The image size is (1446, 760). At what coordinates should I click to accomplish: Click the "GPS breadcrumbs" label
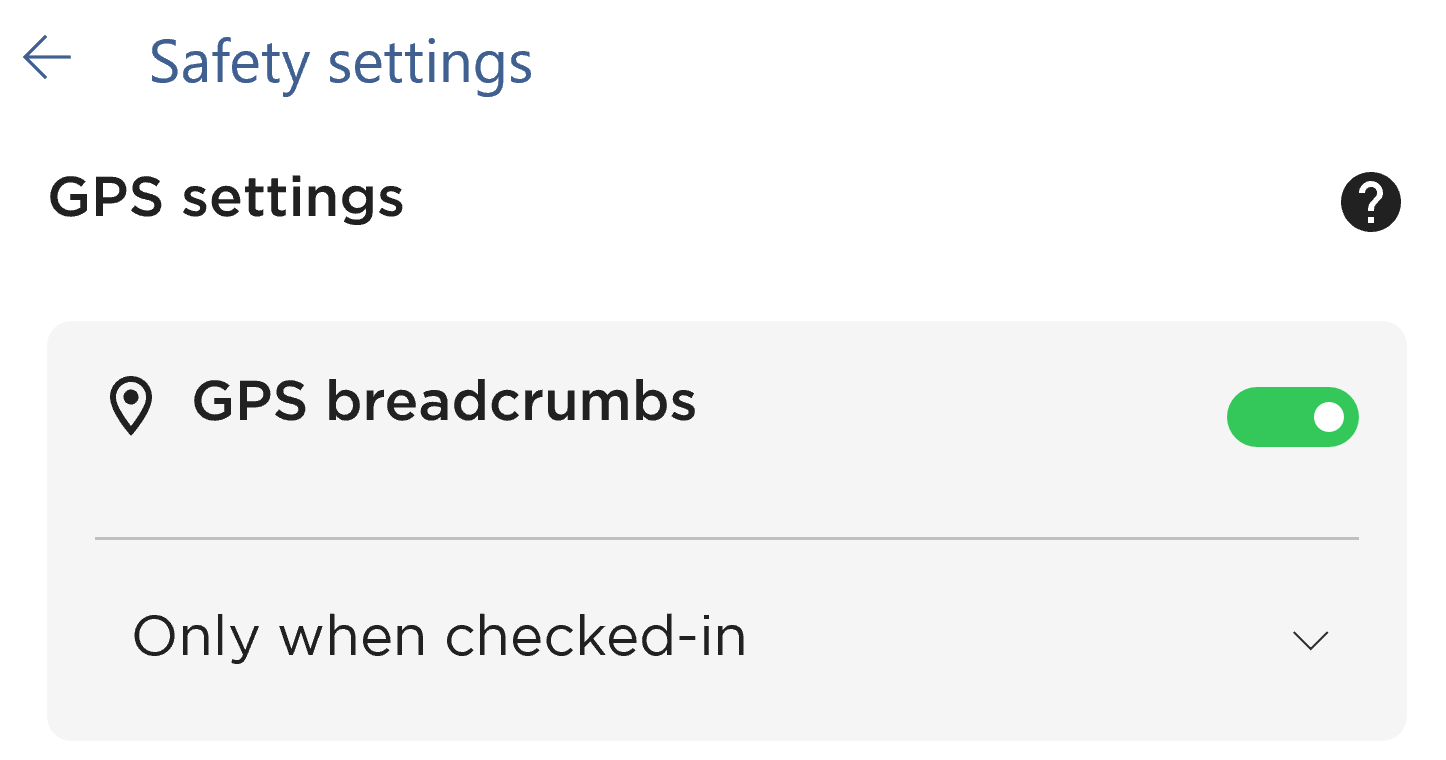(444, 403)
